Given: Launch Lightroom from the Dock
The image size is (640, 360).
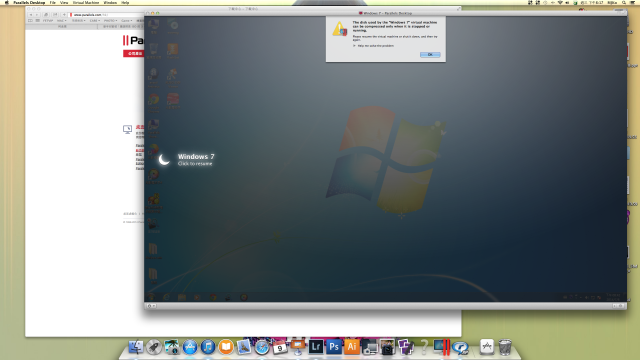Looking at the screenshot, I should point(316,347).
